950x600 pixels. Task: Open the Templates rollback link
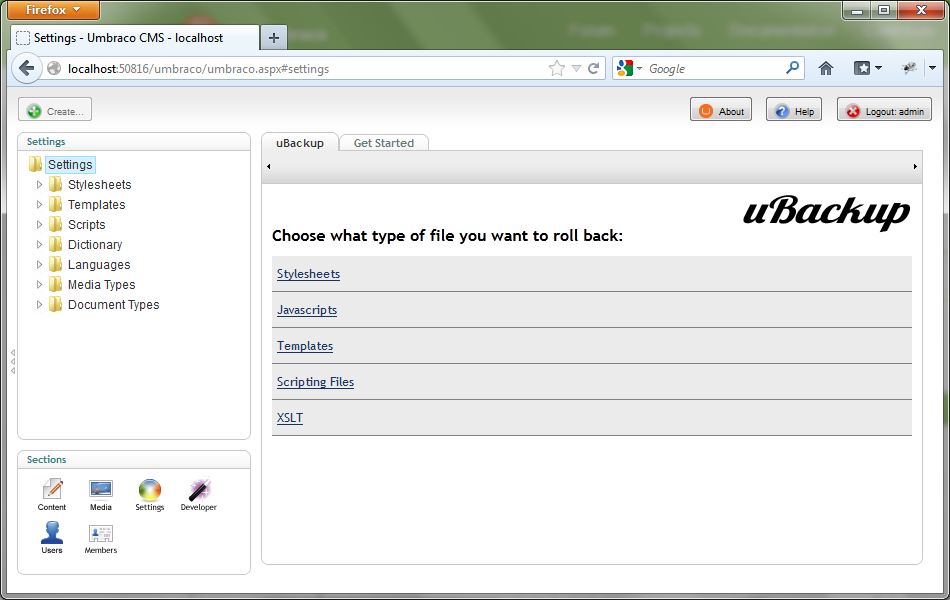coord(305,346)
